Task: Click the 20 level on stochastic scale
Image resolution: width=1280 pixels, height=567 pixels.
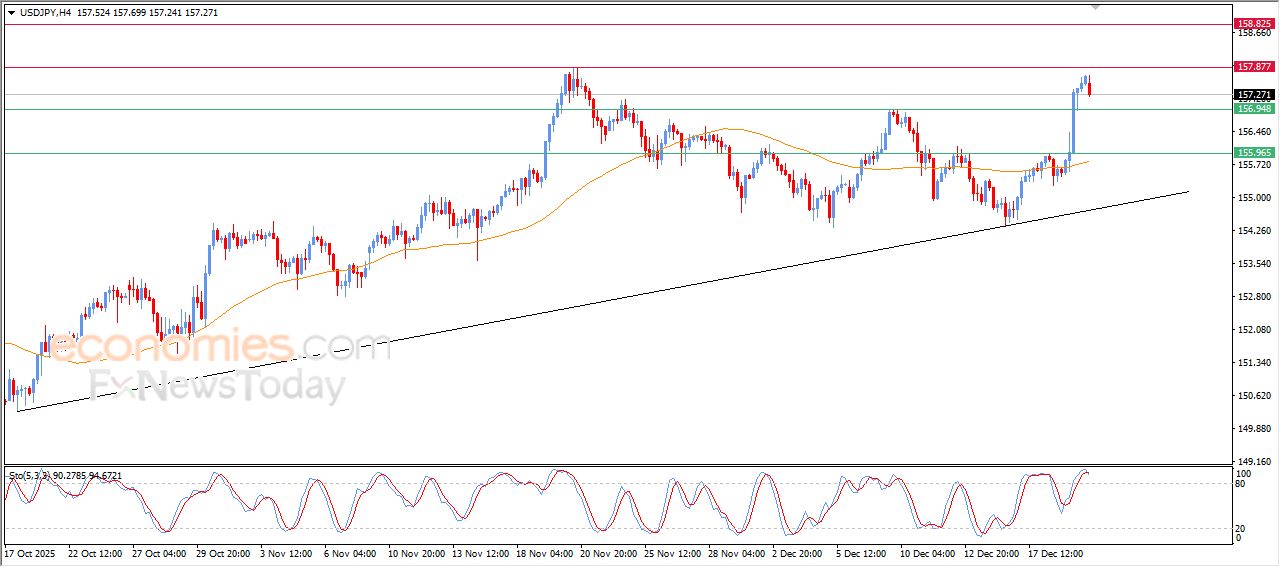Action: pos(1242,528)
